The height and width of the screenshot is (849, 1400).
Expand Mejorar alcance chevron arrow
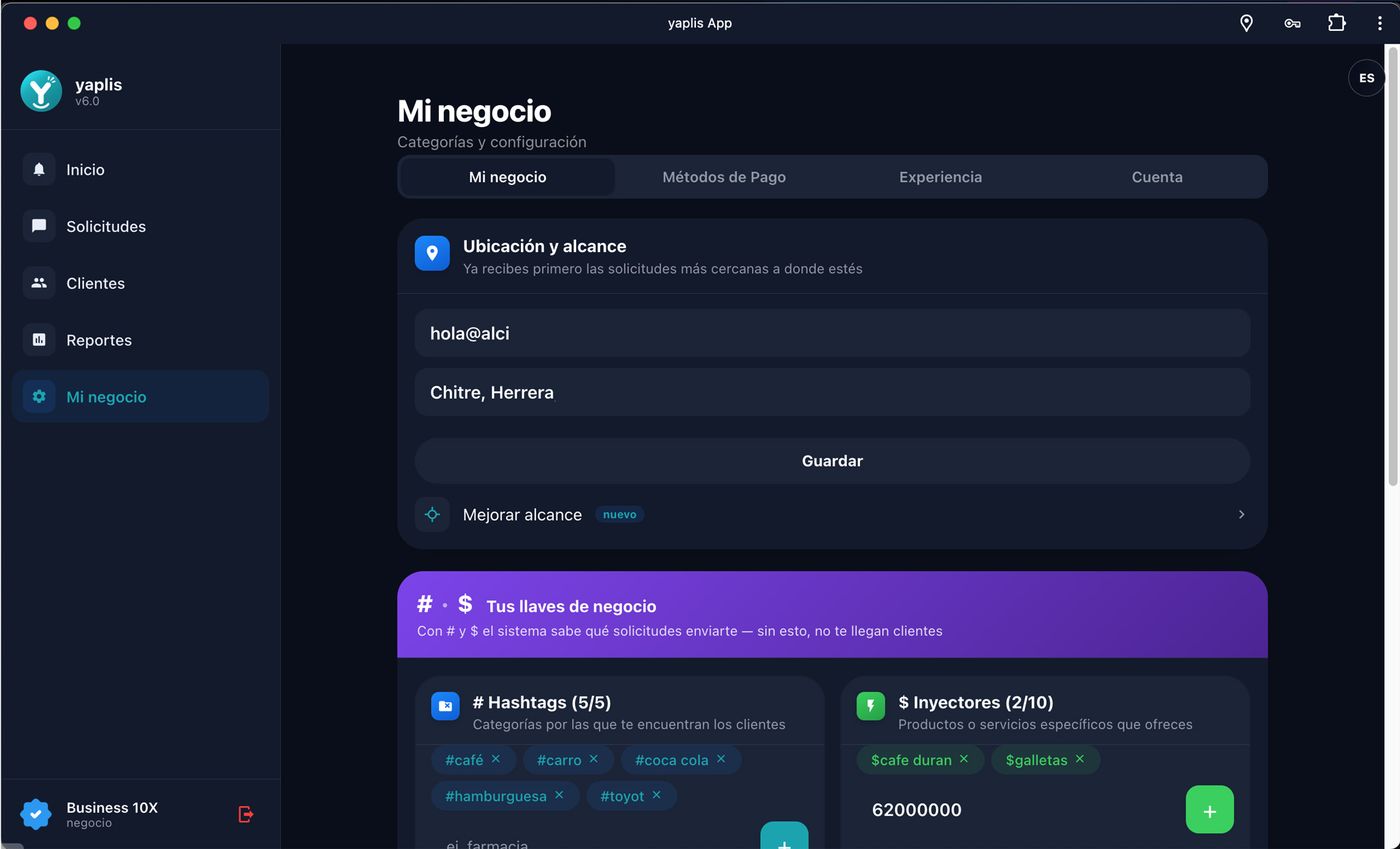point(1241,514)
